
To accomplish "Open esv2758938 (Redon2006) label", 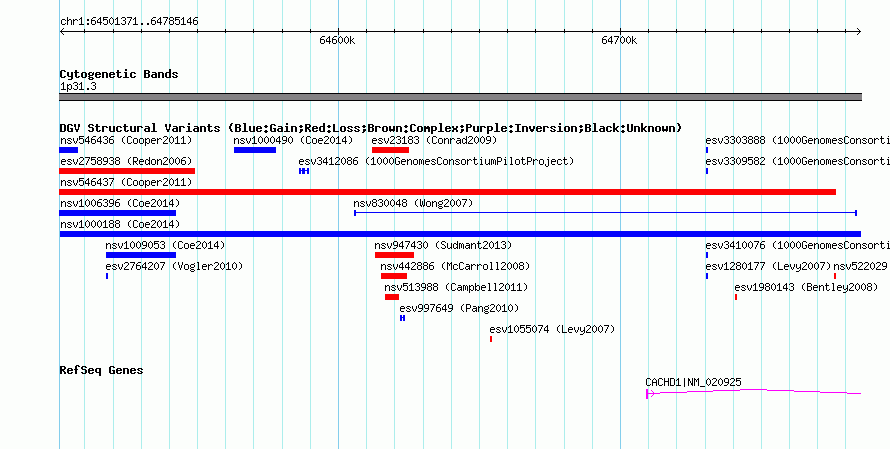I will [126, 161].
